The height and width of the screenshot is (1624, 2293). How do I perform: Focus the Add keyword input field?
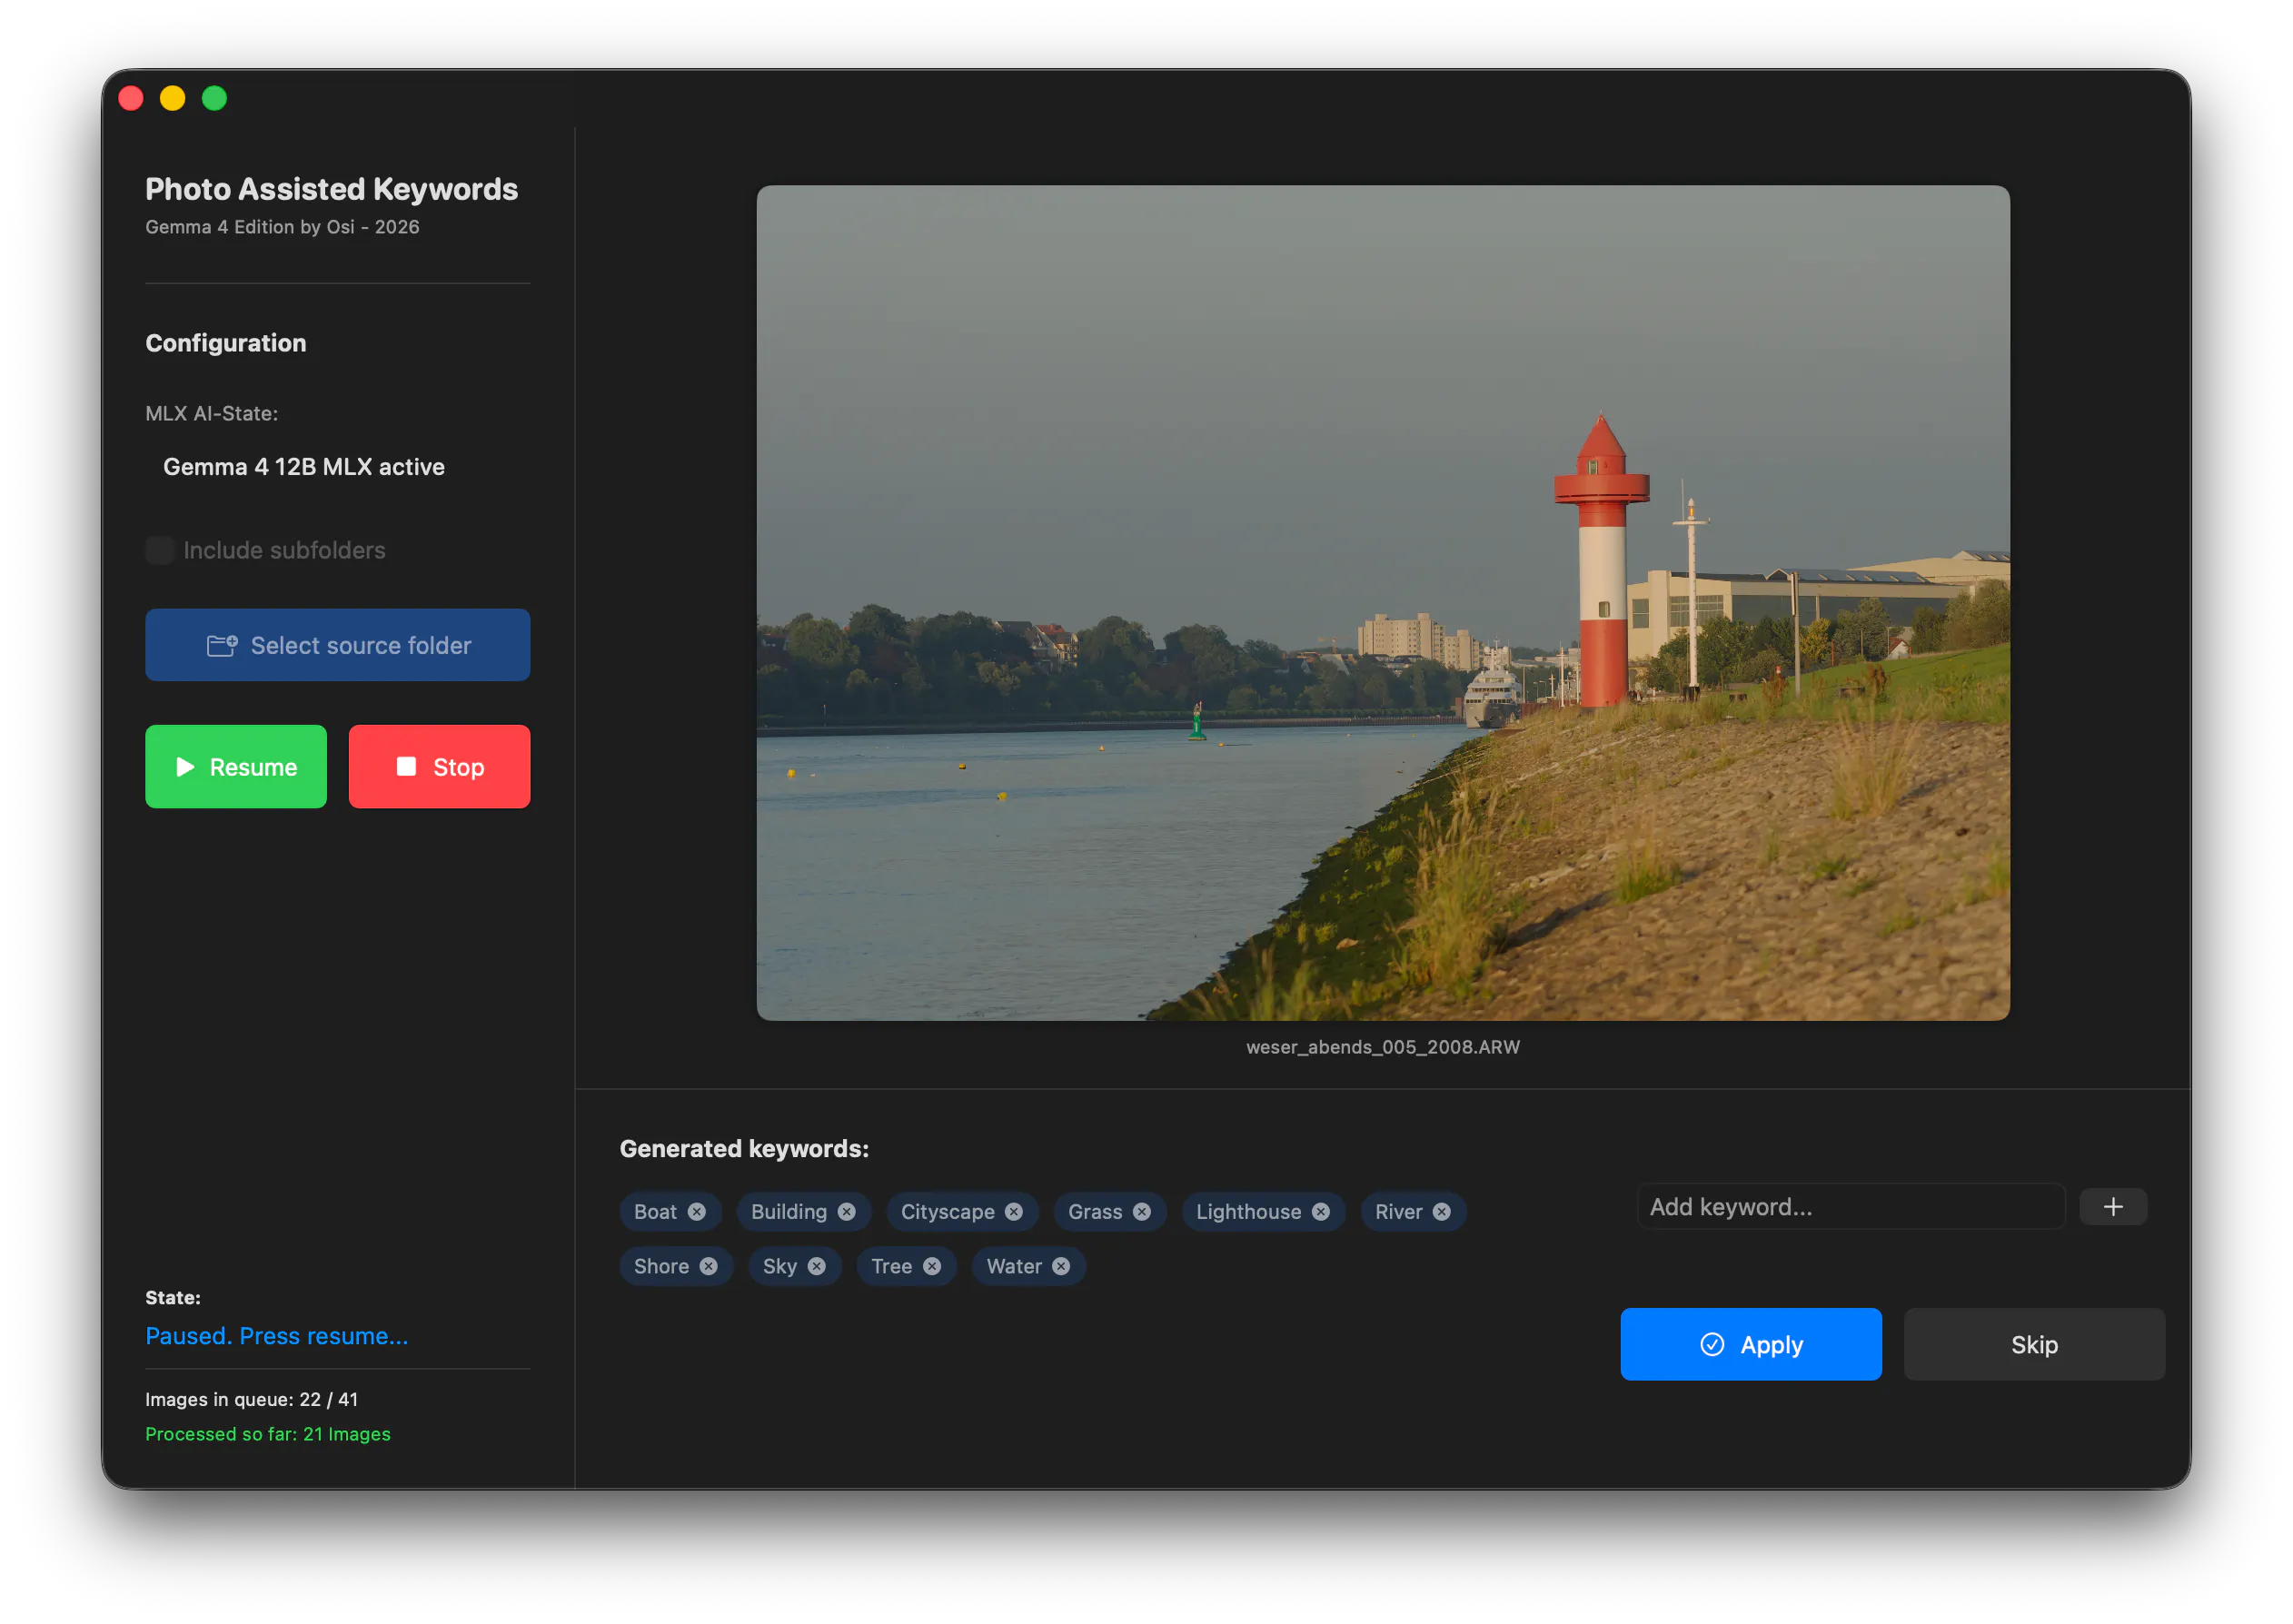[1851, 1206]
